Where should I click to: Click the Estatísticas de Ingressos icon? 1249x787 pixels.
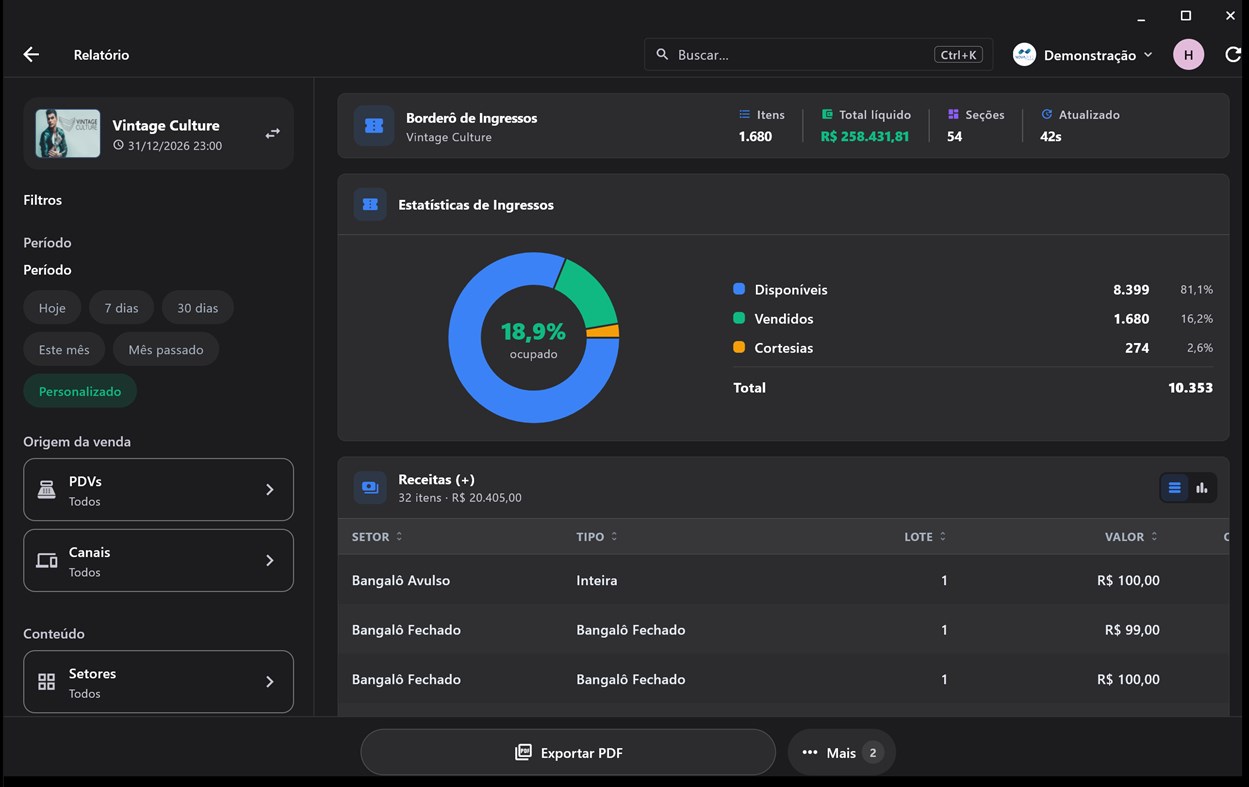(370, 204)
